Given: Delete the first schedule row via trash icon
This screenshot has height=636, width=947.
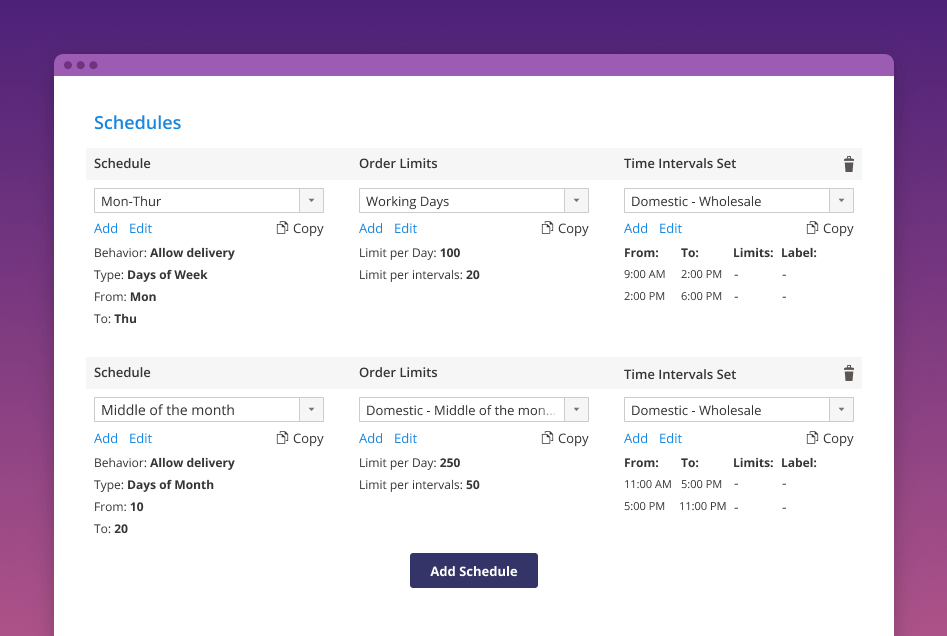Looking at the screenshot, I should click(x=849, y=164).
